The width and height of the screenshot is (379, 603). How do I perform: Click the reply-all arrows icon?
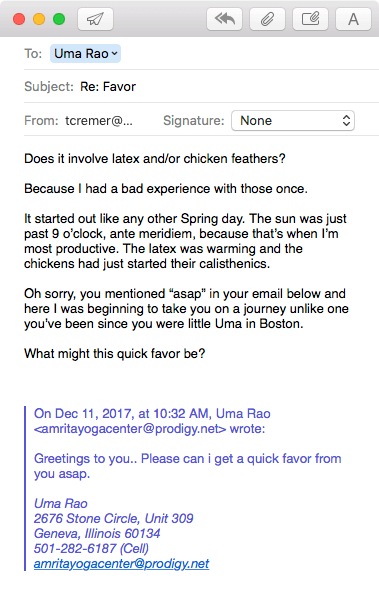point(224,19)
